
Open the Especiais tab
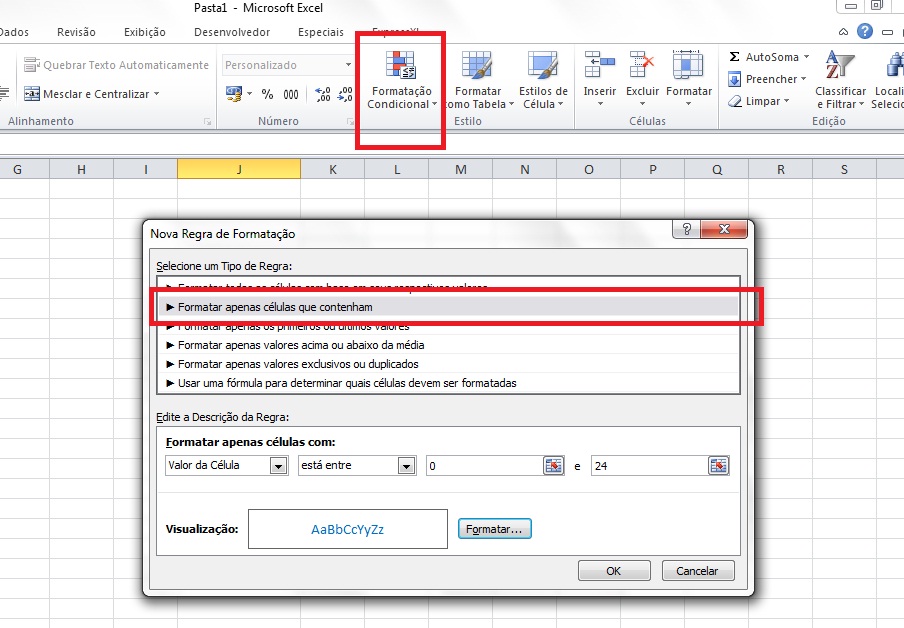coord(321,32)
